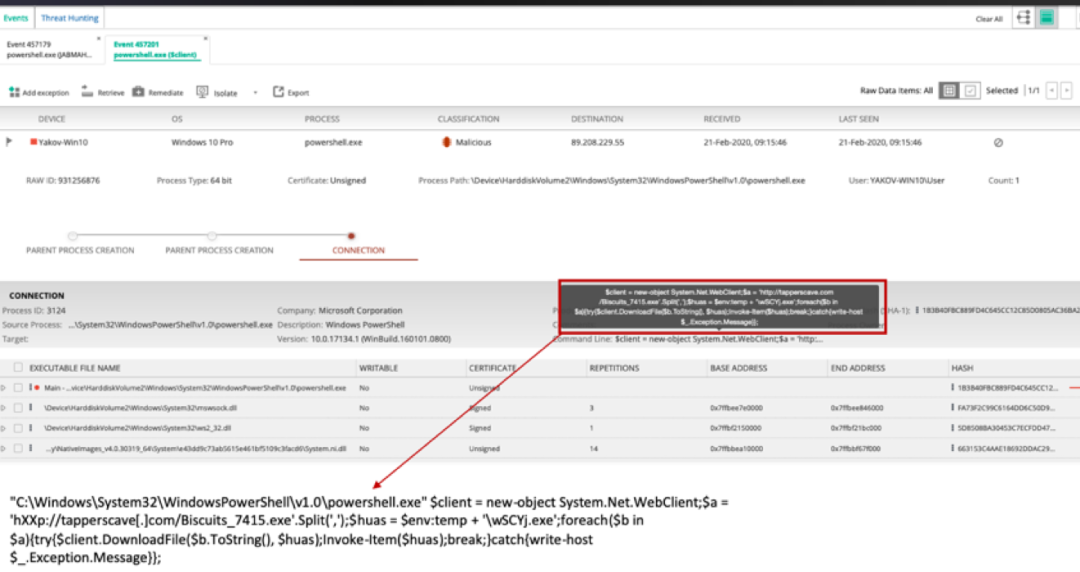Screen dimensions: 1080x572
Task: Click the Remediate button label
Action: (x=166, y=92)
